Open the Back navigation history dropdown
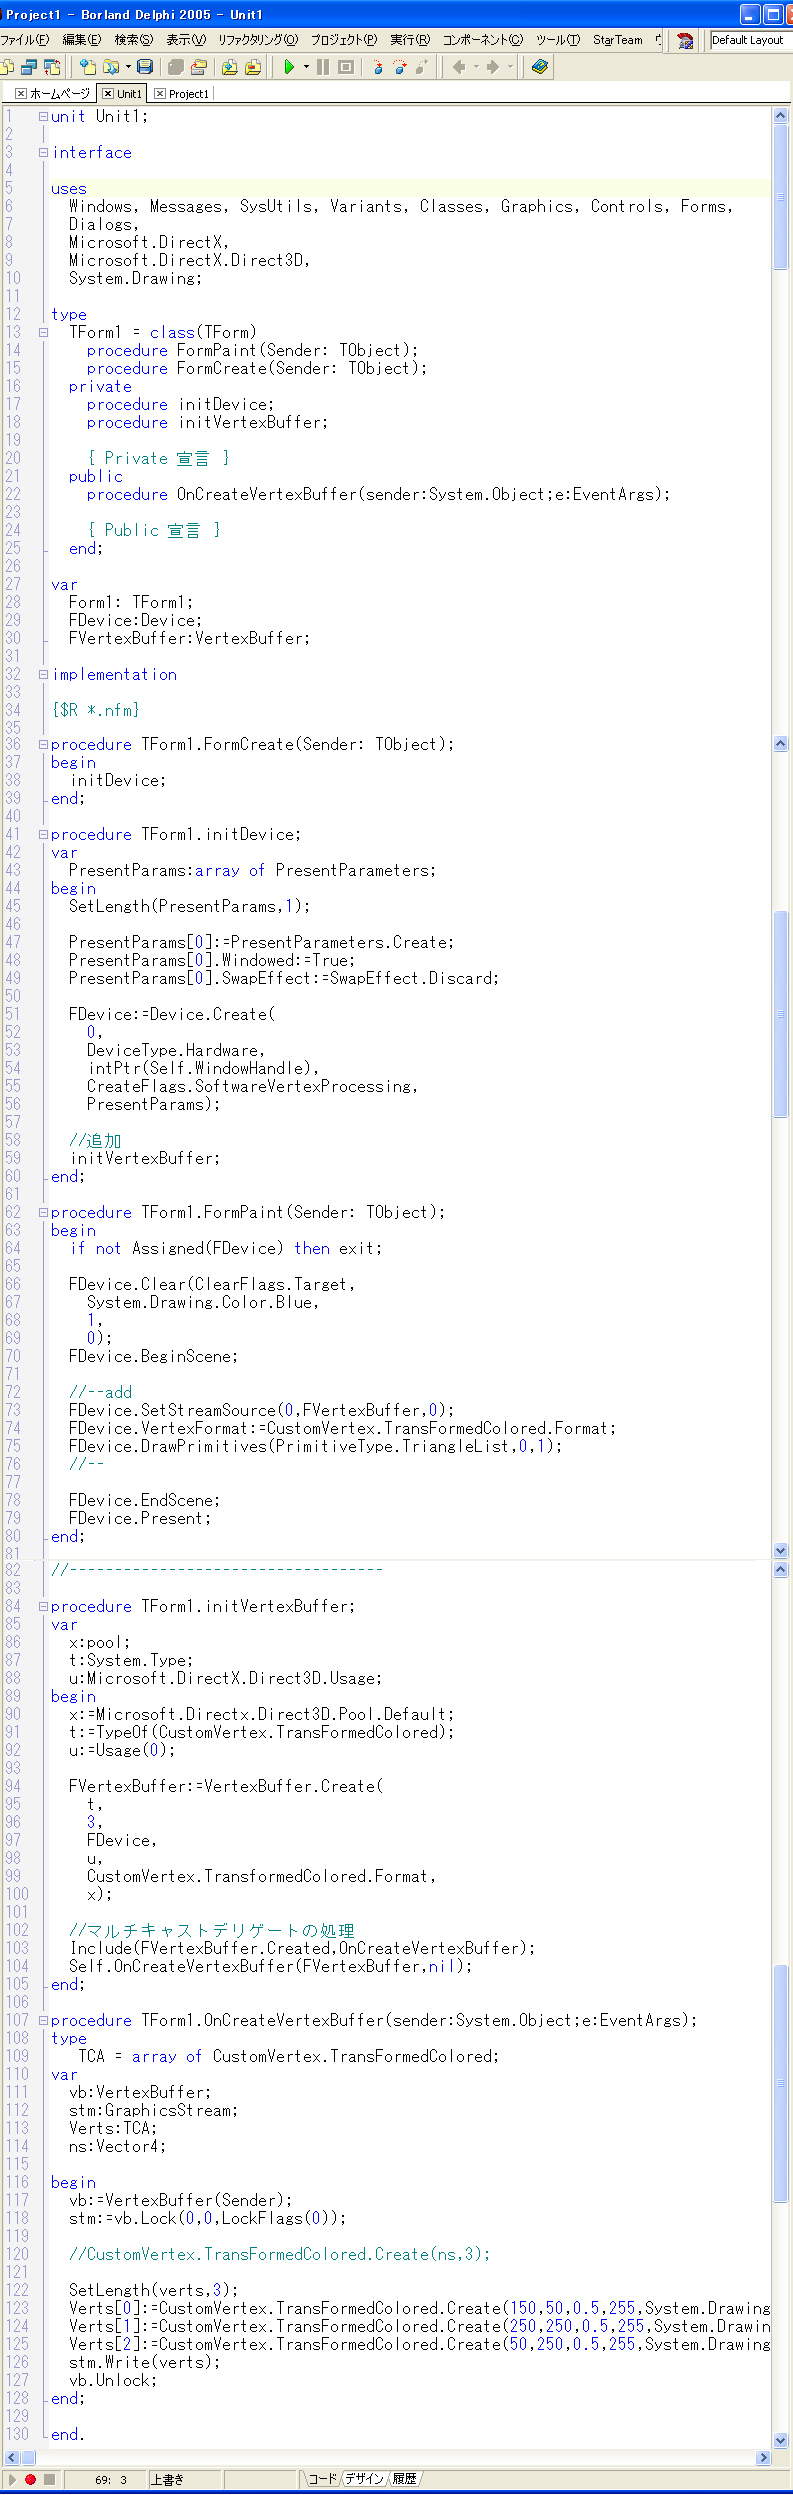The width and height of the screenshot is (793, 2495). click(476, 67)
